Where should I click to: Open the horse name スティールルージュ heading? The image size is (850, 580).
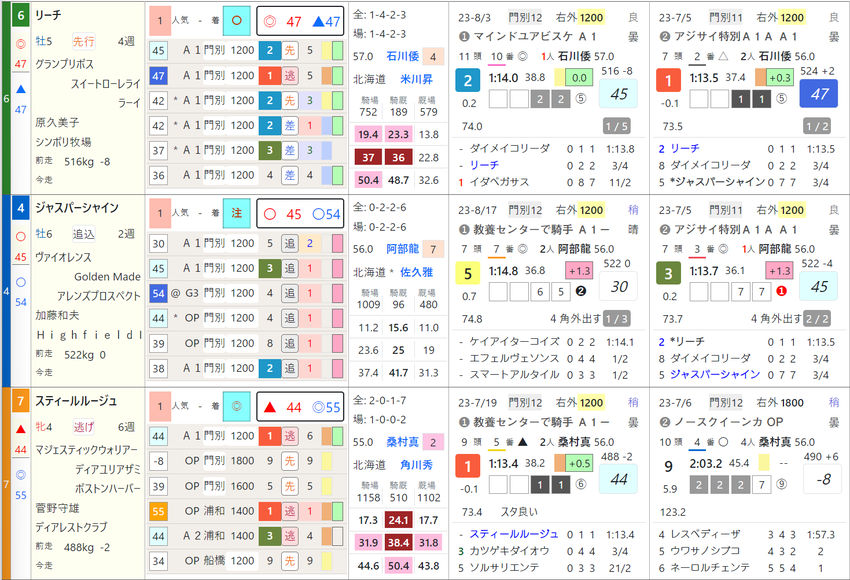click(76, 401)
